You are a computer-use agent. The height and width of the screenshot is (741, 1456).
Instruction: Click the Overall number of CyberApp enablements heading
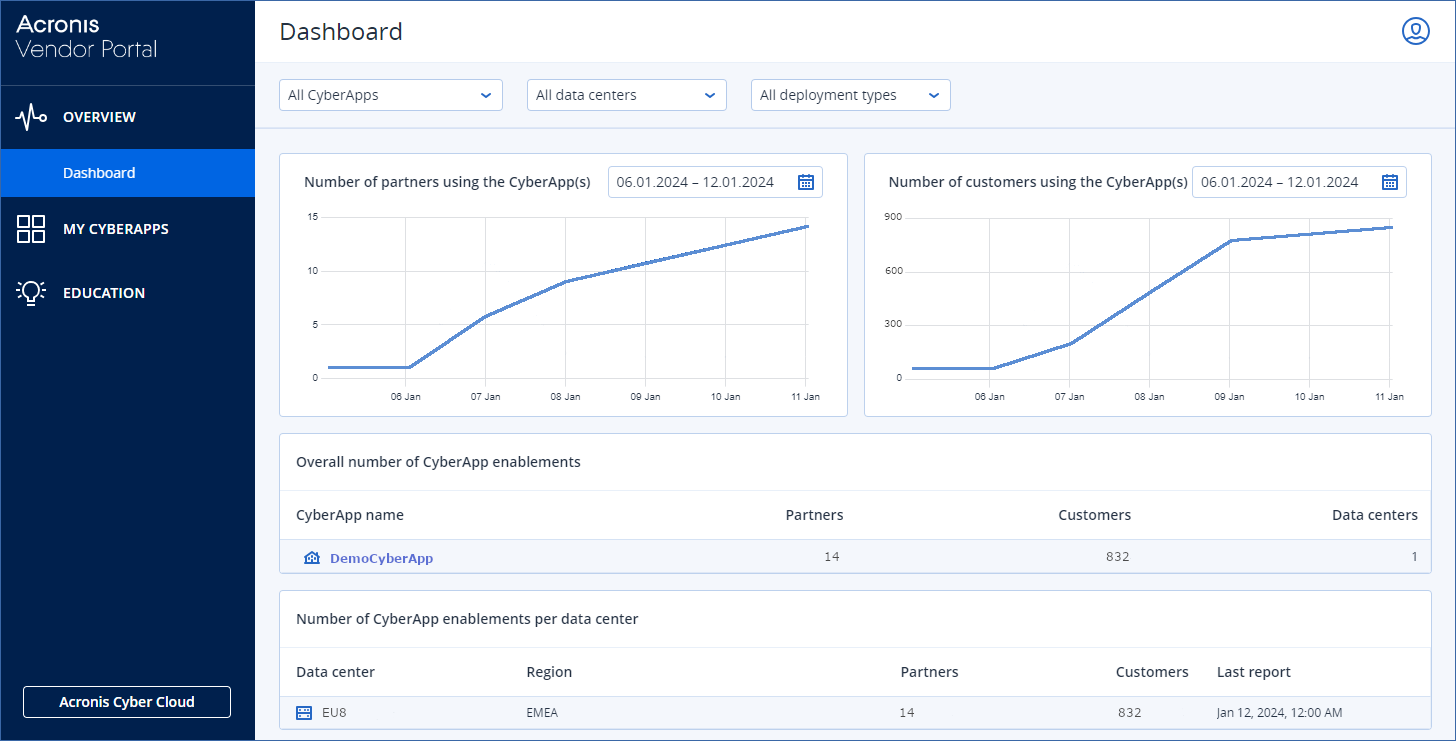click(x=438, y=462)
